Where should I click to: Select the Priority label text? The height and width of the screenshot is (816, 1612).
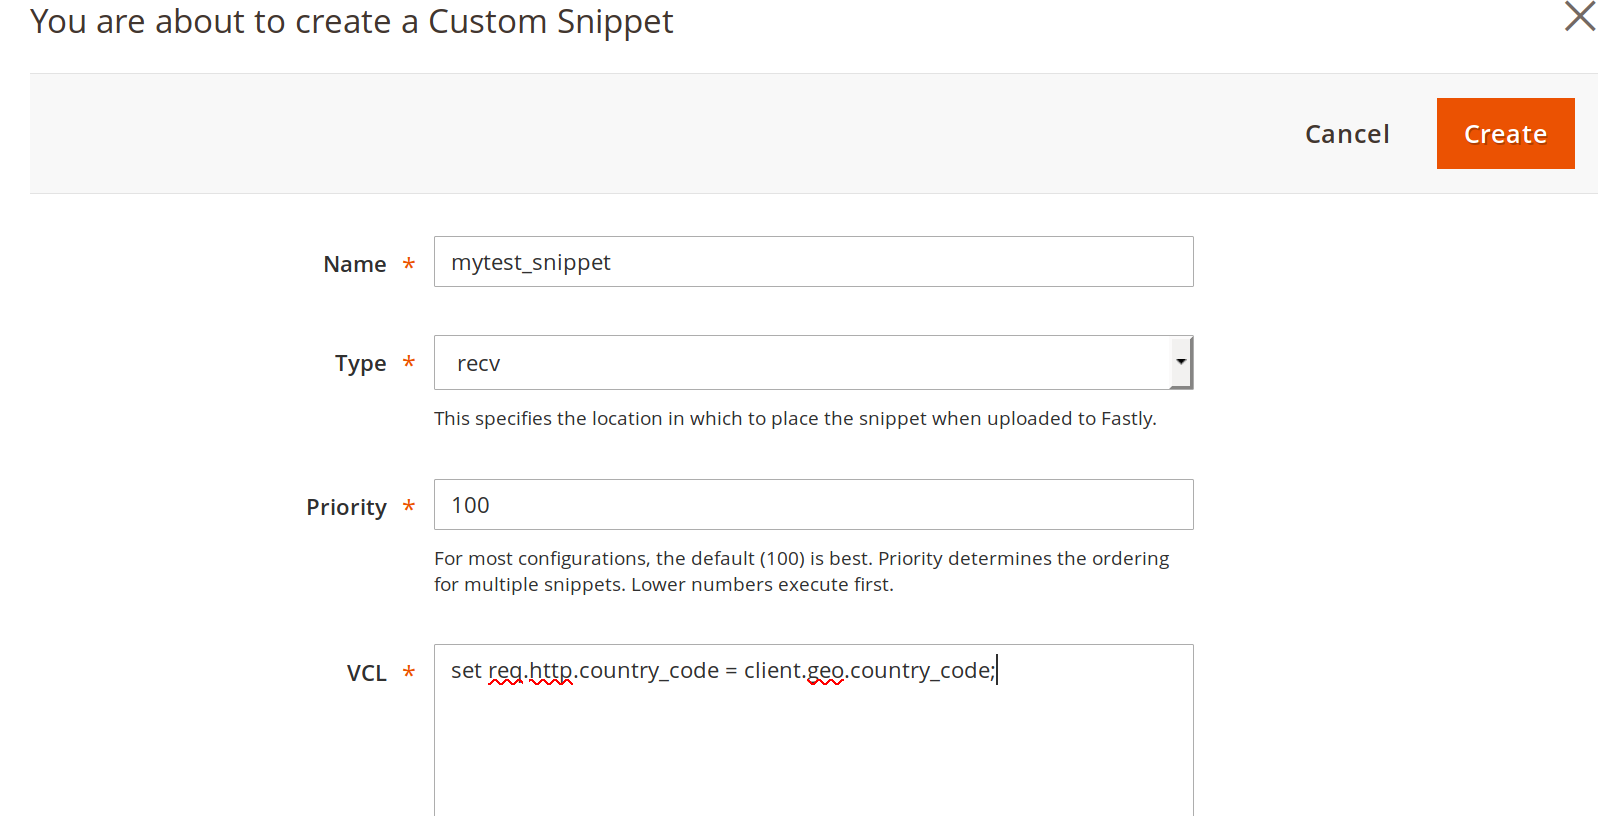[346, 507]
